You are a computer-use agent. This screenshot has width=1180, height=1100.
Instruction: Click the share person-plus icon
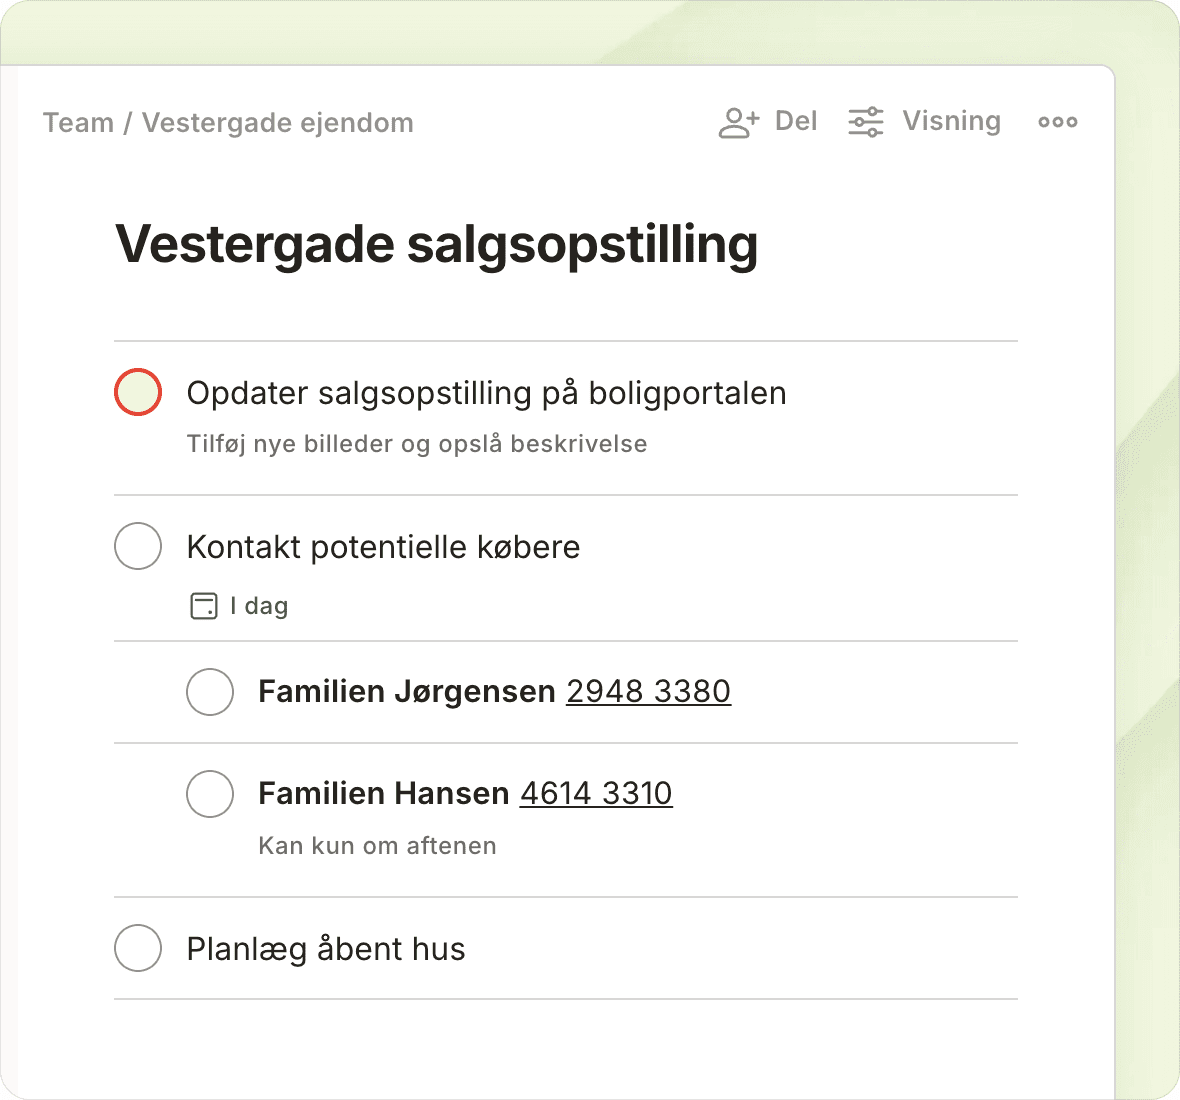click(739, 122)
